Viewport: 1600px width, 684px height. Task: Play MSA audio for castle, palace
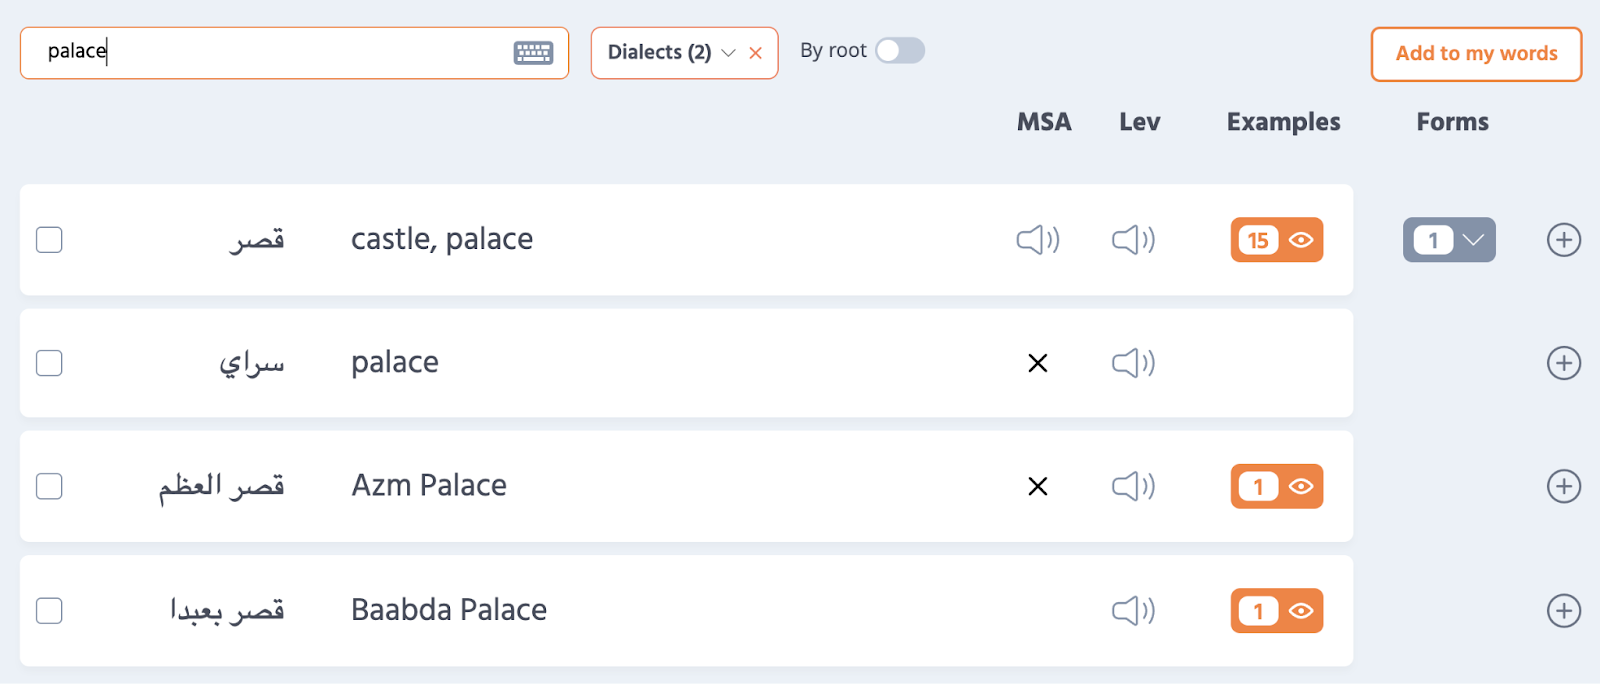point(1038,240)
